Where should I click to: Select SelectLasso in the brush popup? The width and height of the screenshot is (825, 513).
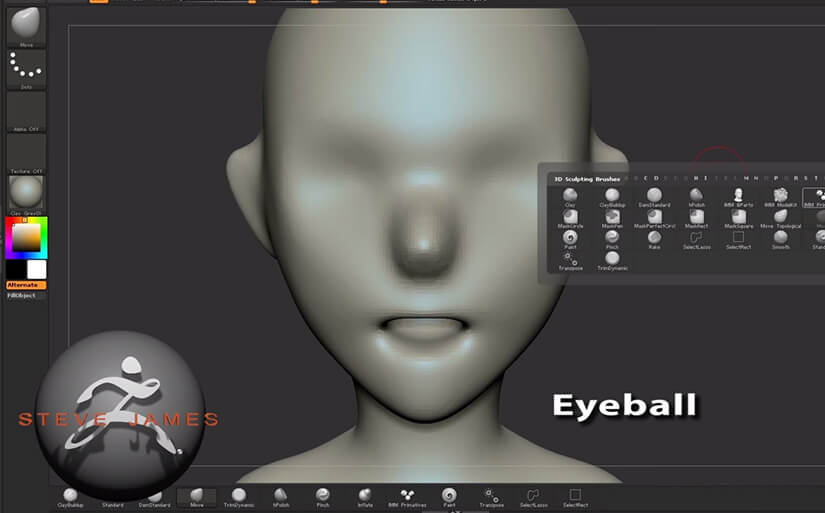(x=697, y=240)
